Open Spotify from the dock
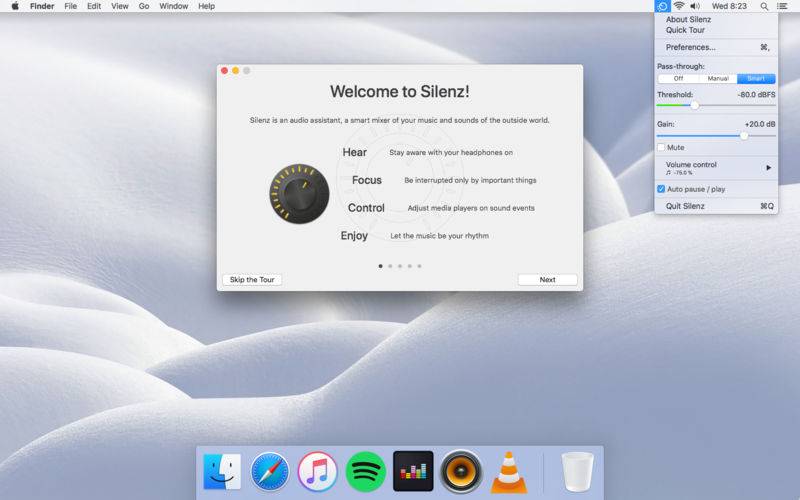The height and width of the screenshot is (500, 800). pos(365,472)
